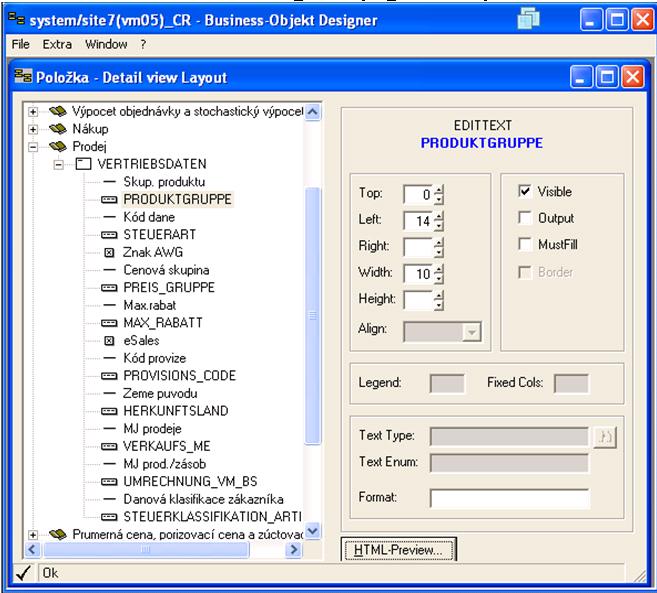This screenshot has width=657, height=593.
Task: Click the edit field icon beside UMRECHNUNG_VM_BS
Action: point(109,482)
